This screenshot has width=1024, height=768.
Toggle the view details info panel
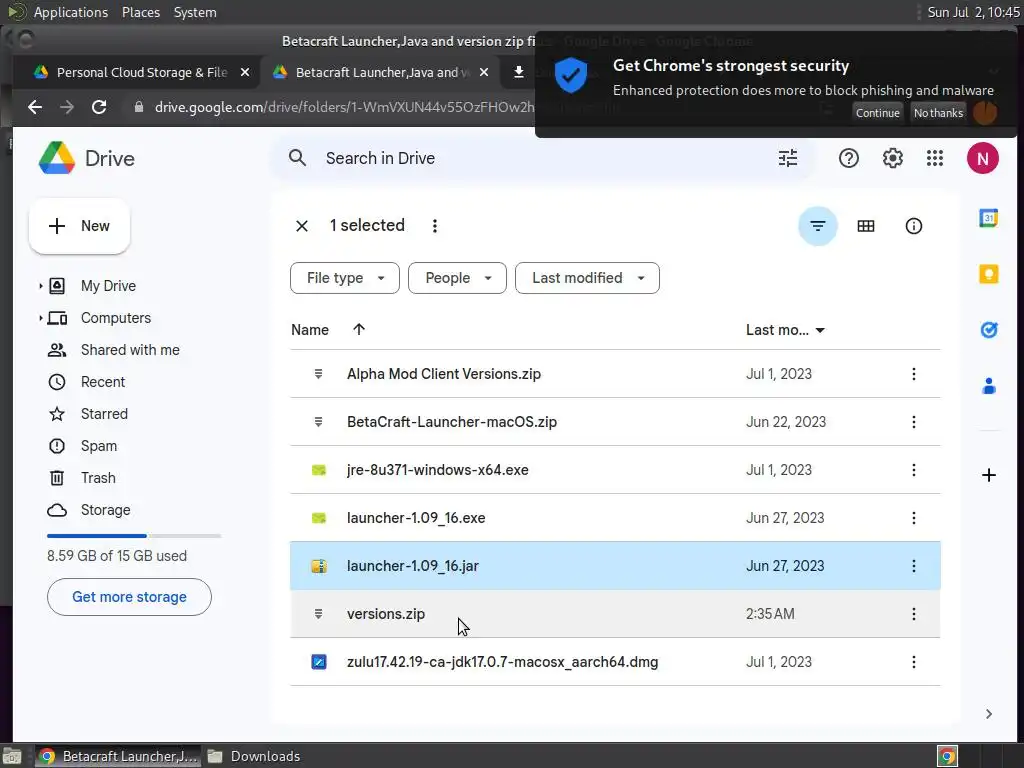point(913,226)
